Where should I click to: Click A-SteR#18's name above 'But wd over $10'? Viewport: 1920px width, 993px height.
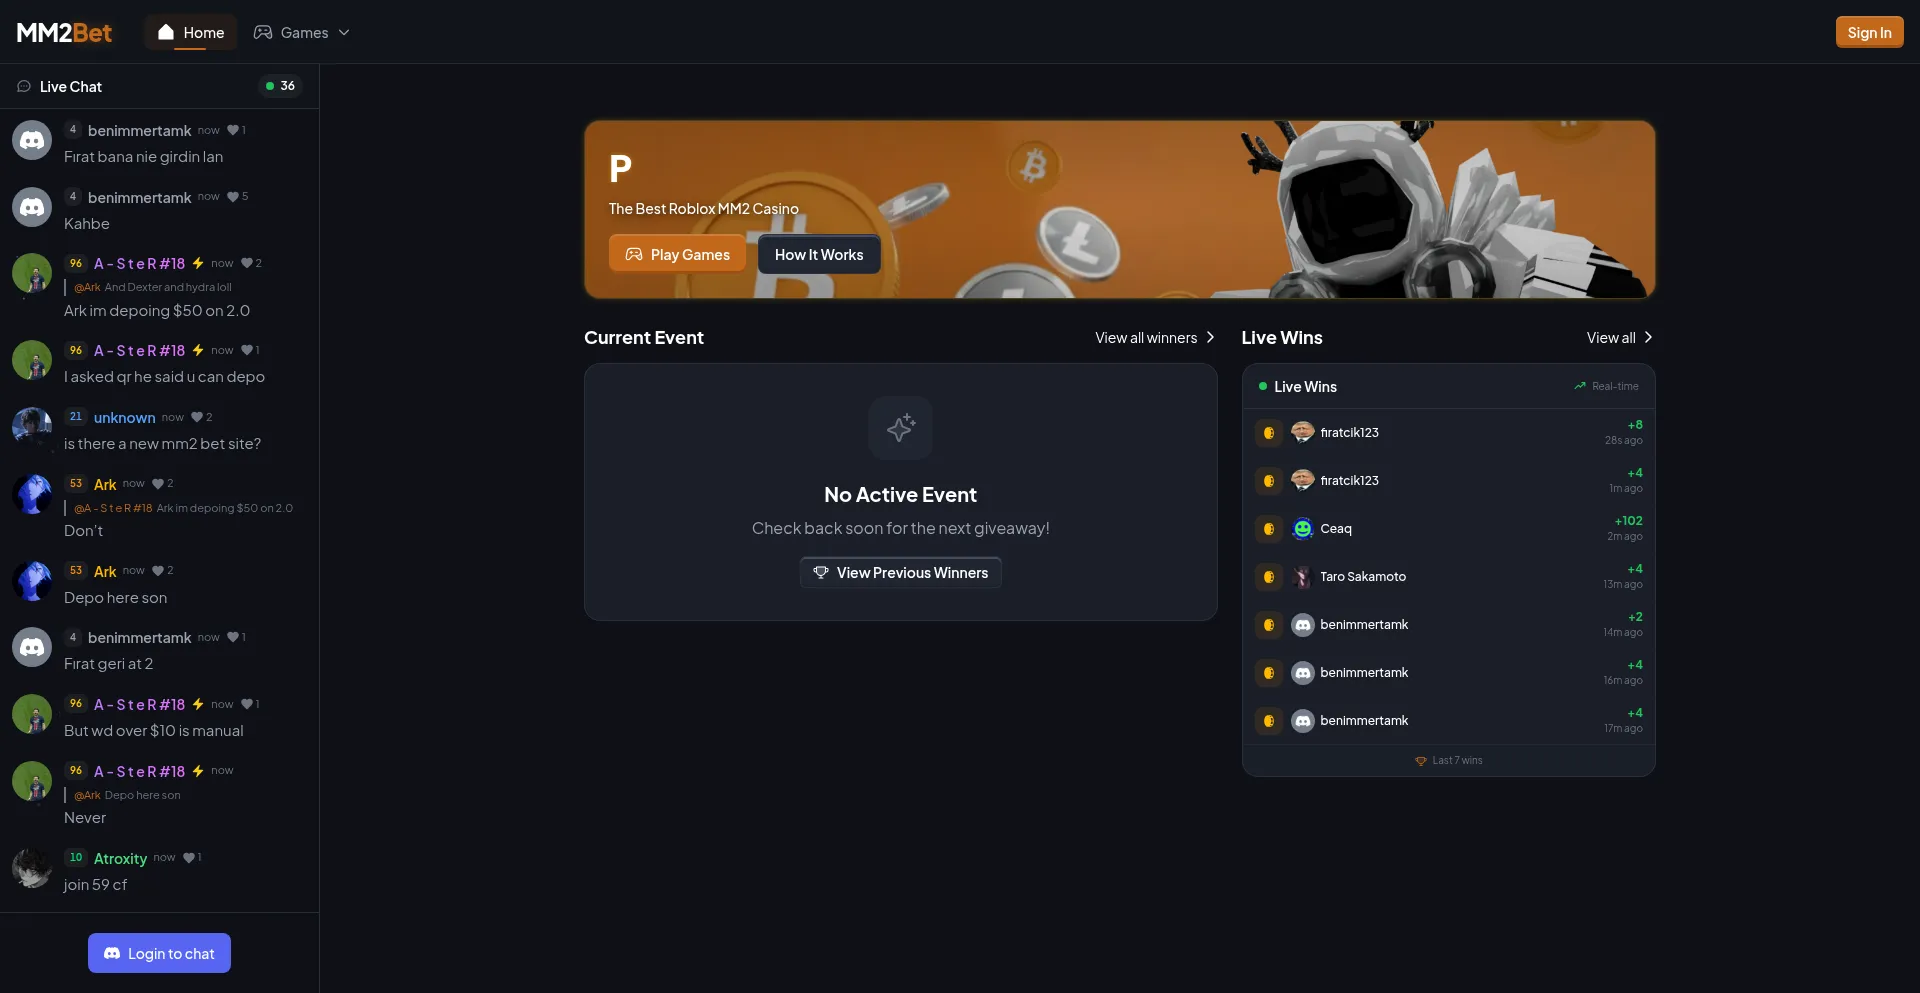tap(139, 705)
